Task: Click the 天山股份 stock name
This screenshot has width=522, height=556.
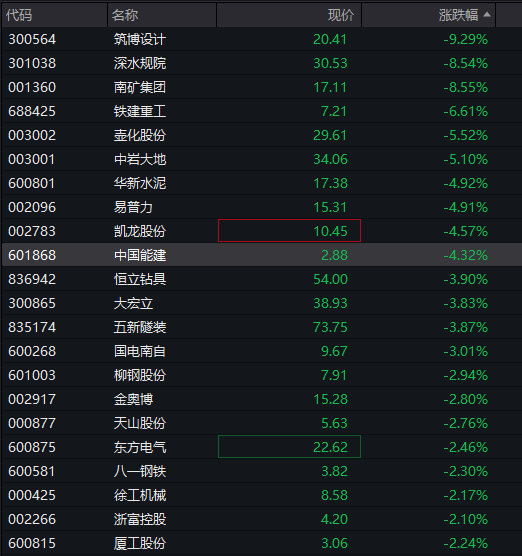Action: 140,423
